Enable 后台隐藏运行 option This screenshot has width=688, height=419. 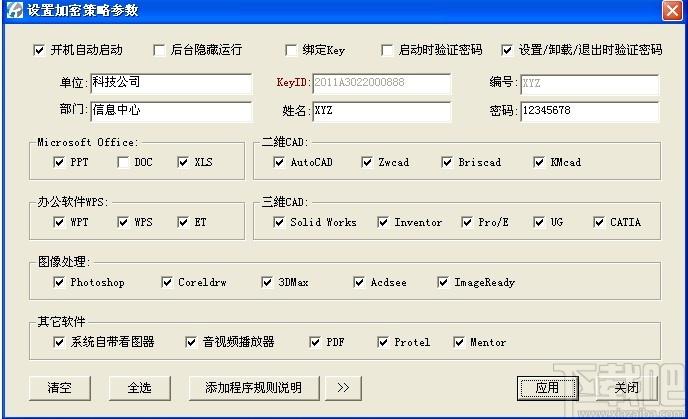pos(159,50)
